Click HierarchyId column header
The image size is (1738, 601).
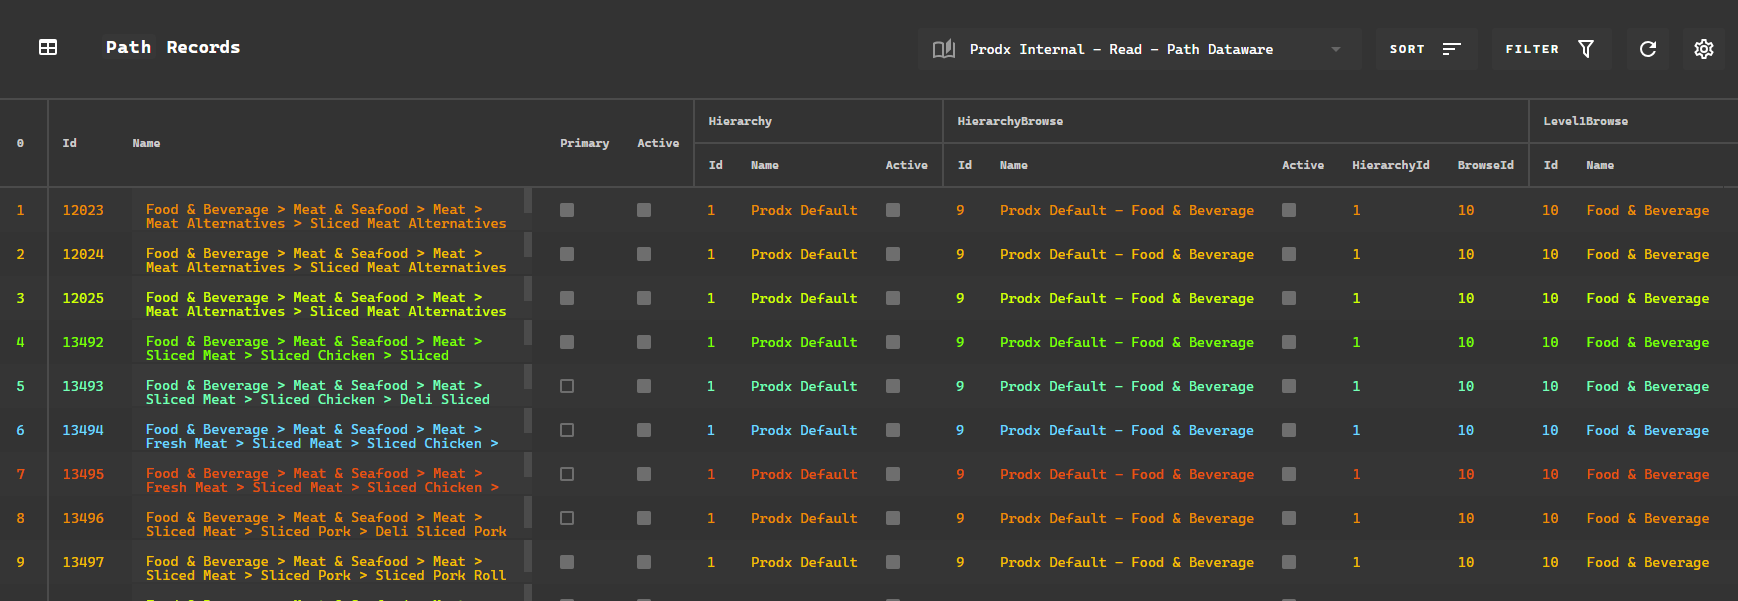coord(1390,165)
